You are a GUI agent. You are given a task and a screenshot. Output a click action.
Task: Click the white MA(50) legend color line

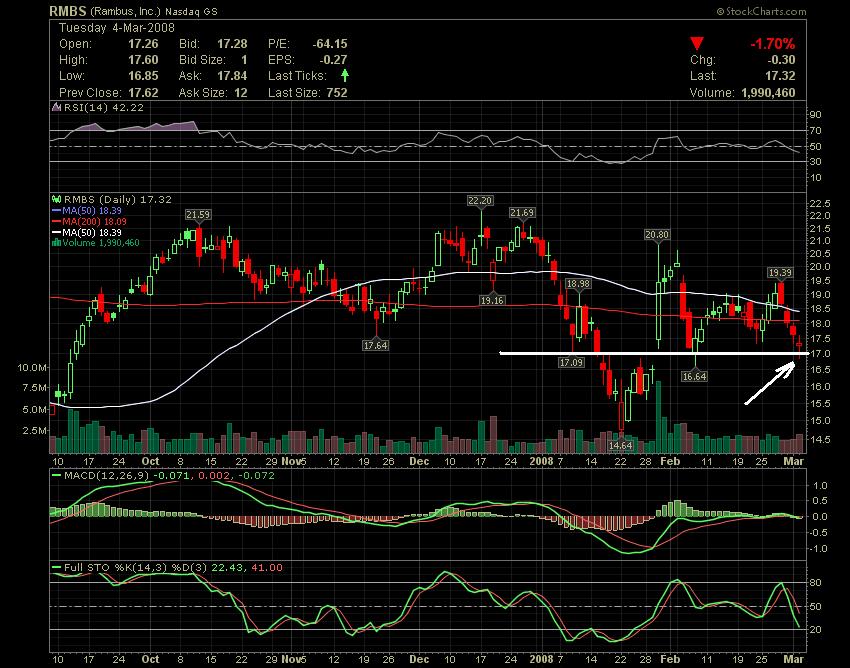point(56,232)
